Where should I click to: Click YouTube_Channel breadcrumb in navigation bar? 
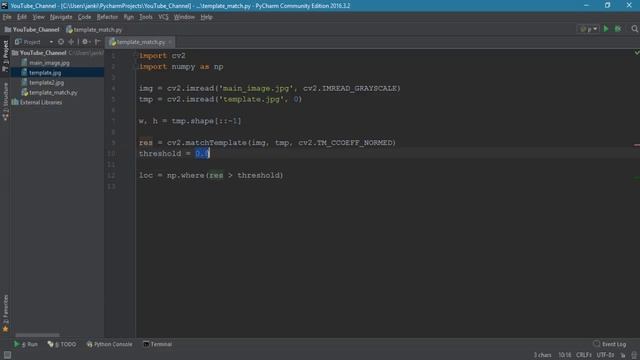coord(32,30)
